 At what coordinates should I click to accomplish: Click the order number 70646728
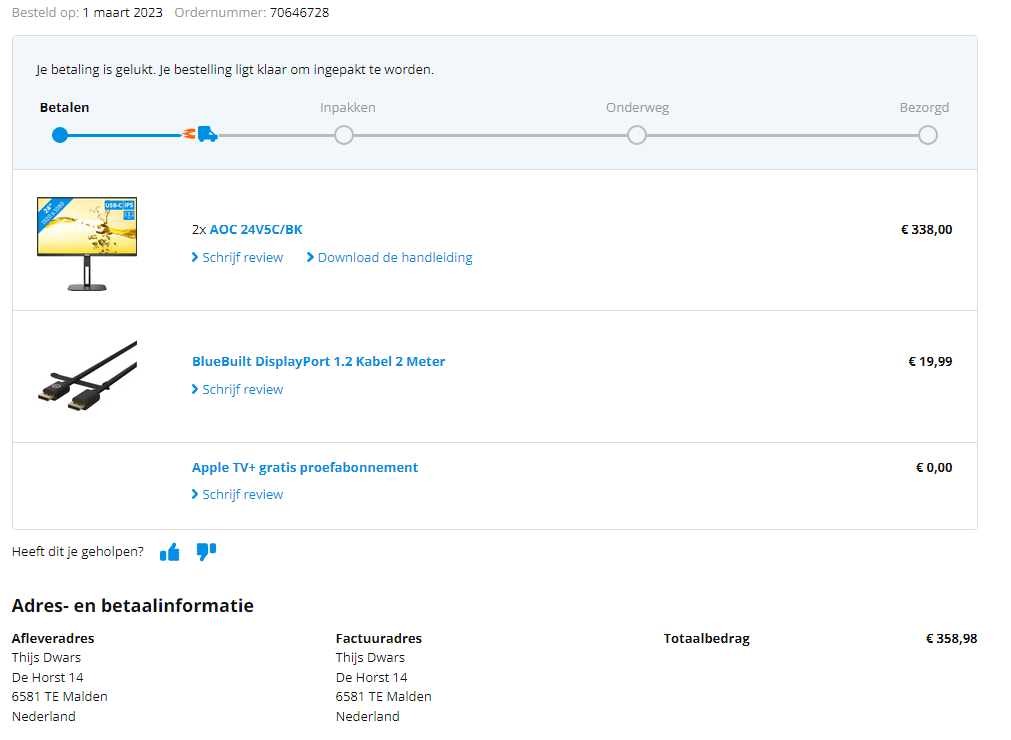(299, 13)
